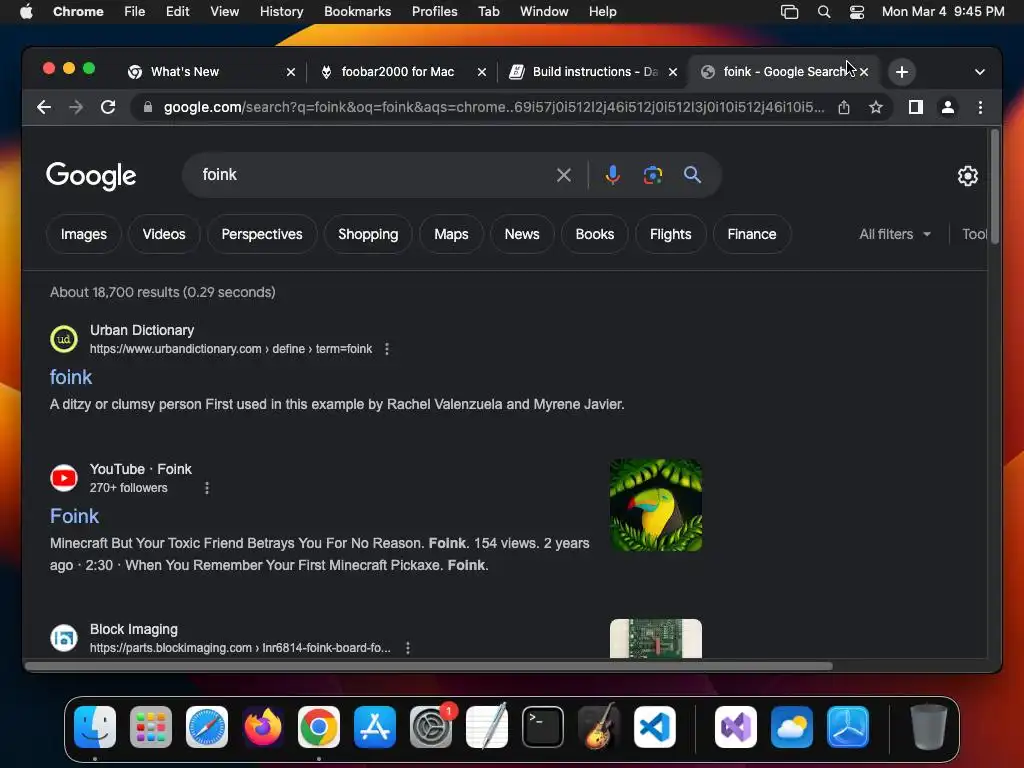This screenshot has width=1024, height=768.
Task: Open the Profiles menu
Action: (x=434, y=12)
